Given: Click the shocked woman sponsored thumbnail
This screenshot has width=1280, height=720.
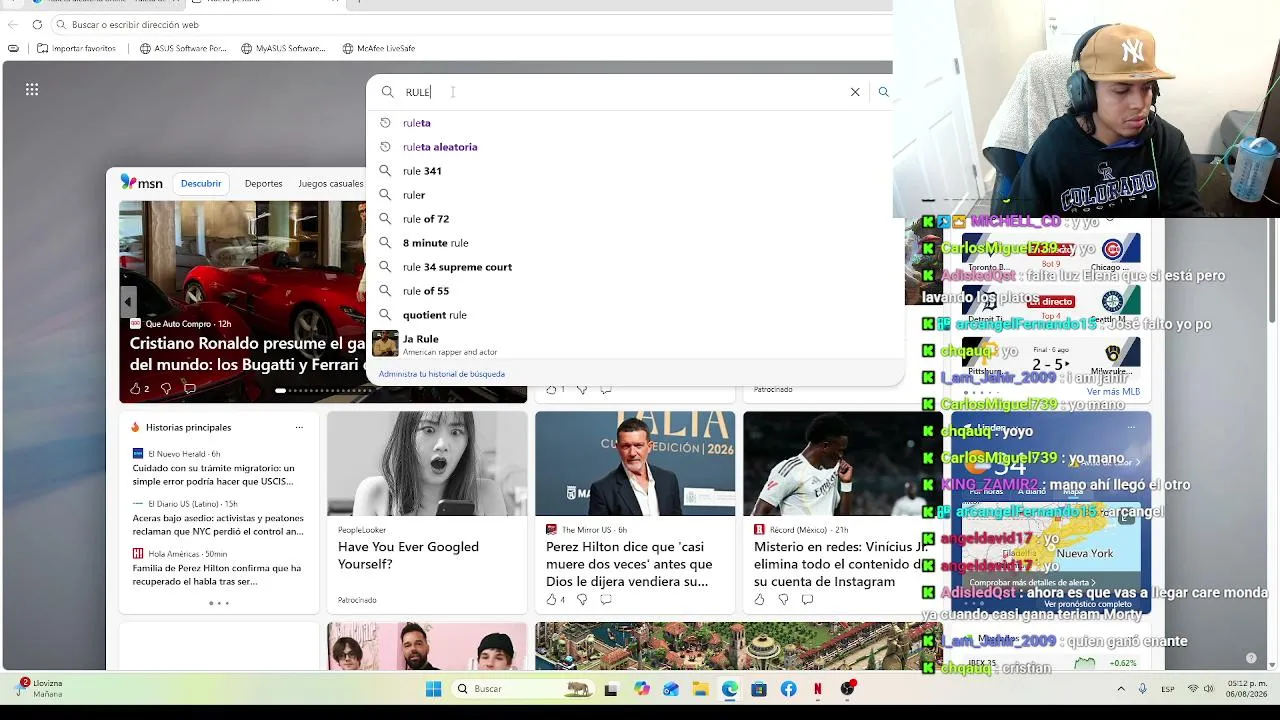Looking at the screenshot, I should 427,464.
